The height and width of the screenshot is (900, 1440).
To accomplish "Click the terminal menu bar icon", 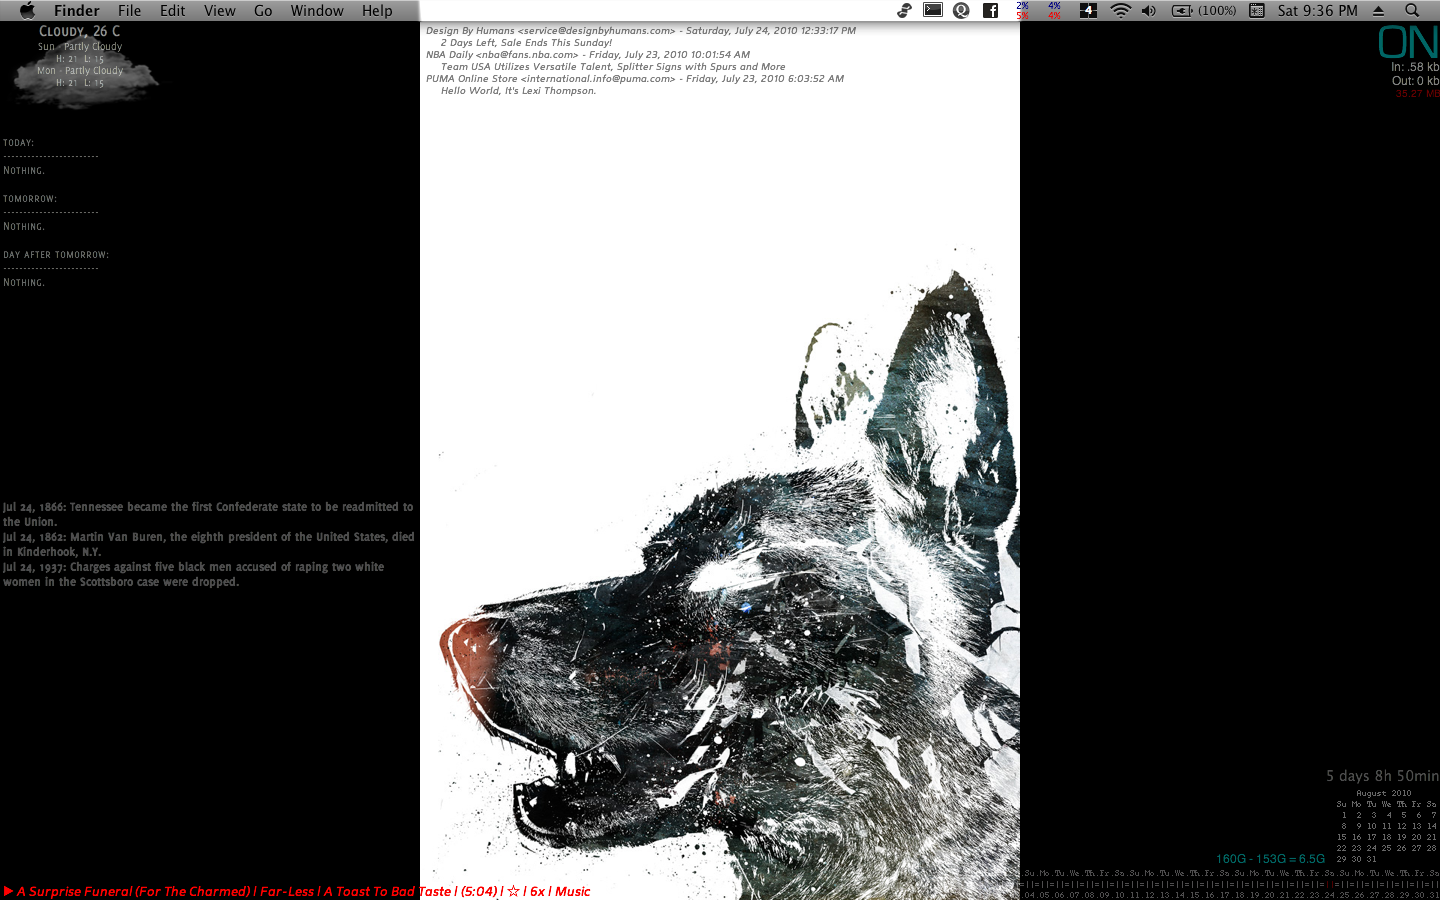I will pos(932,10).
